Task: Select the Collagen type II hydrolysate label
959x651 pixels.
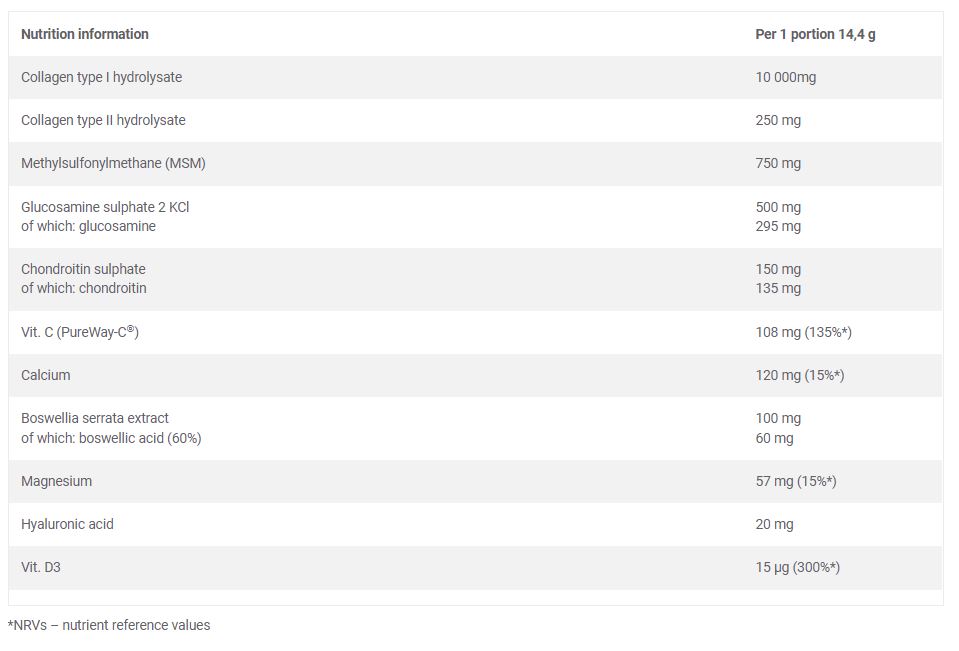Action: (x=103, y=120)
